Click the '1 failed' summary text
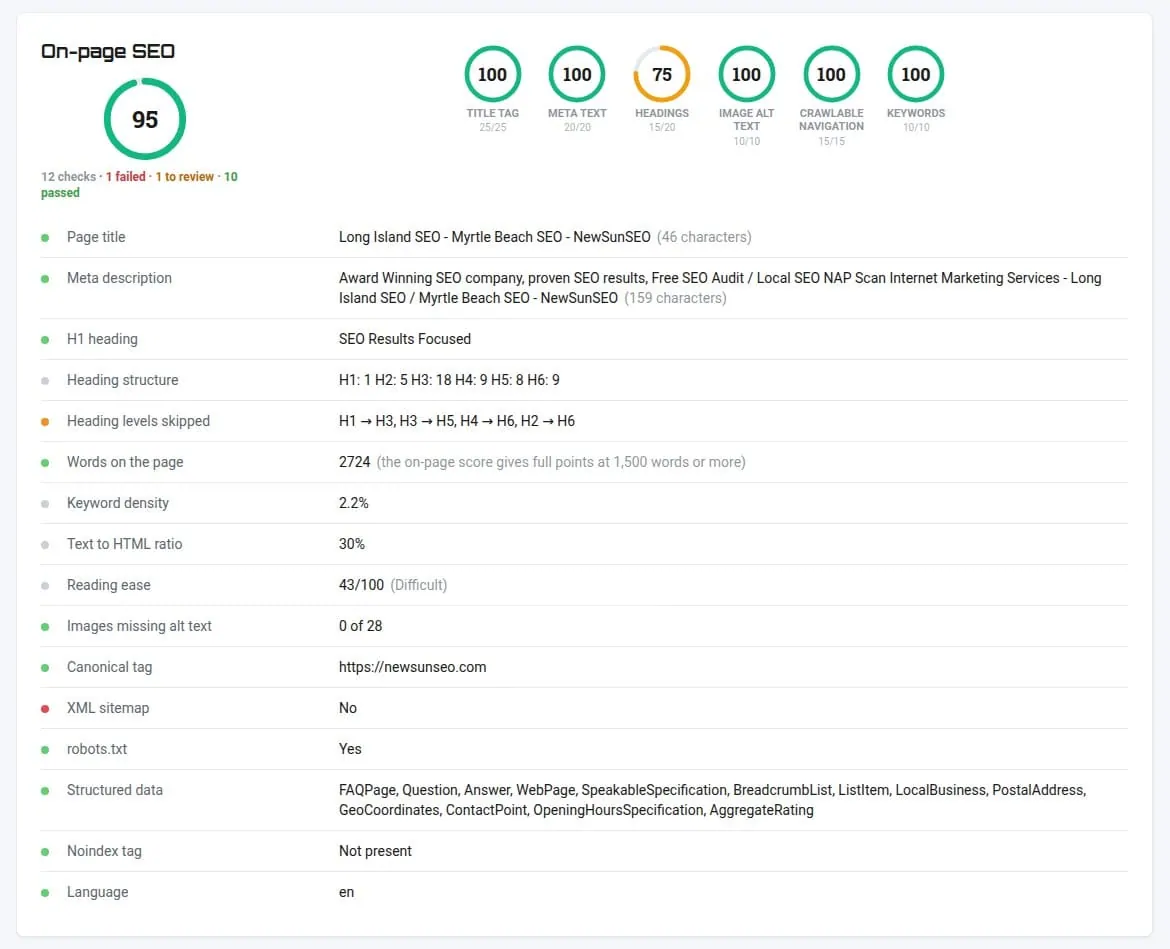The height and width of the screenshot is (949, 1170). (125, 177)
